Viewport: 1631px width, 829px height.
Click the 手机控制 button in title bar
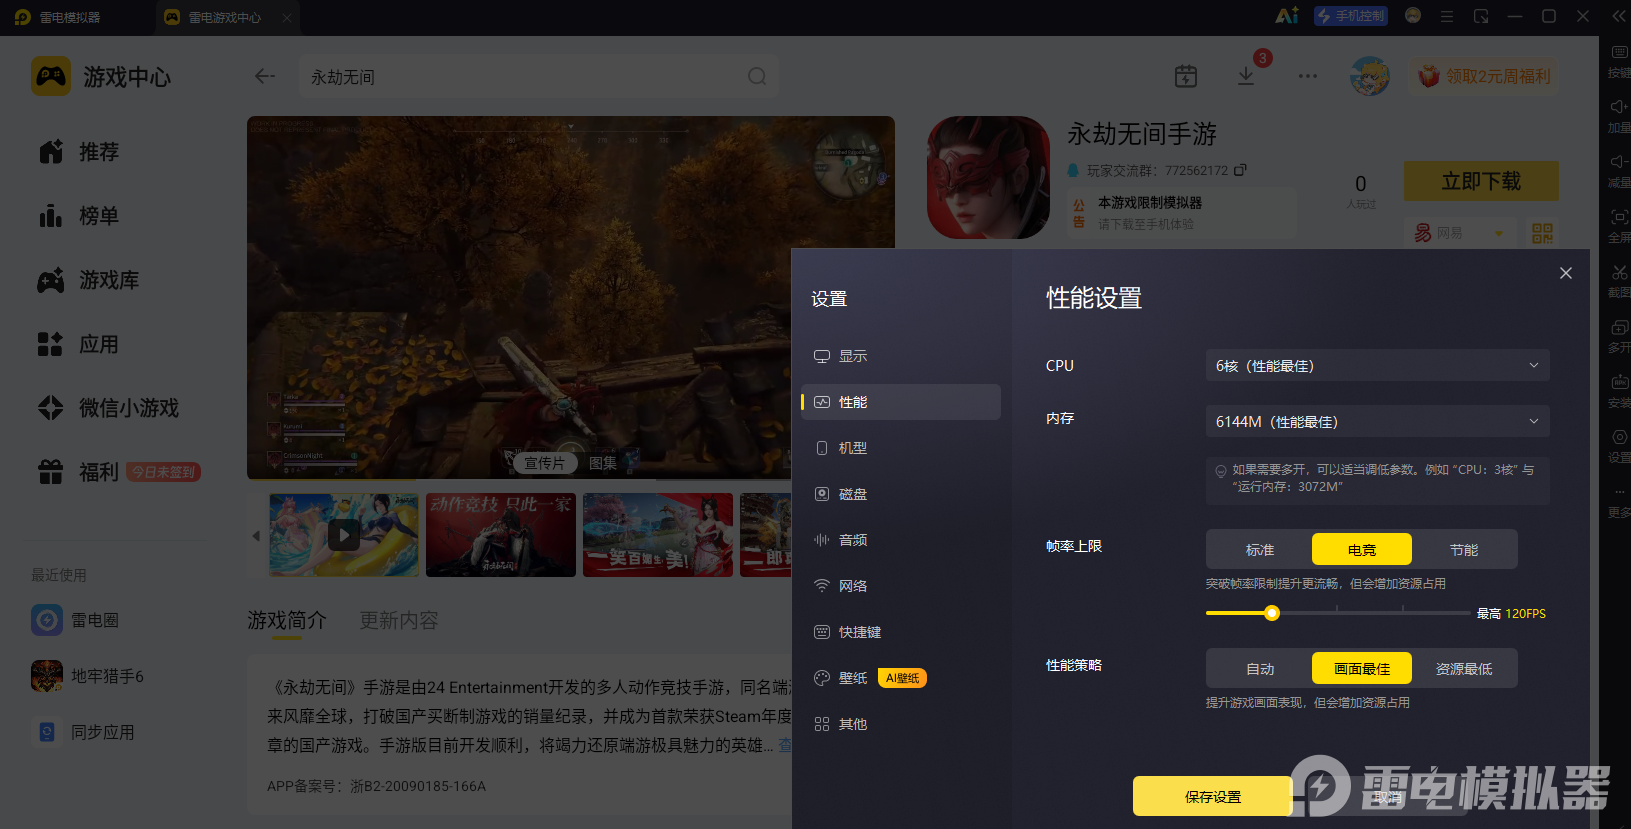tap(1351, 16)
